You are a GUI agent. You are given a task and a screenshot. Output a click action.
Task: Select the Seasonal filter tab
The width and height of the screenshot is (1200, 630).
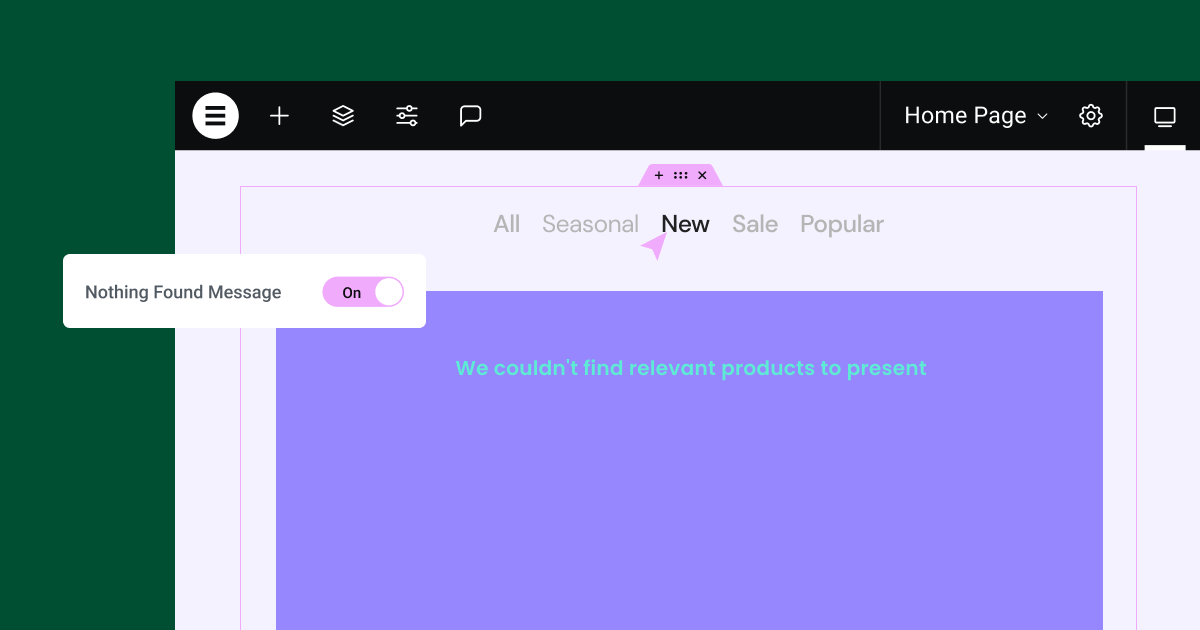(x=590, y=224)
